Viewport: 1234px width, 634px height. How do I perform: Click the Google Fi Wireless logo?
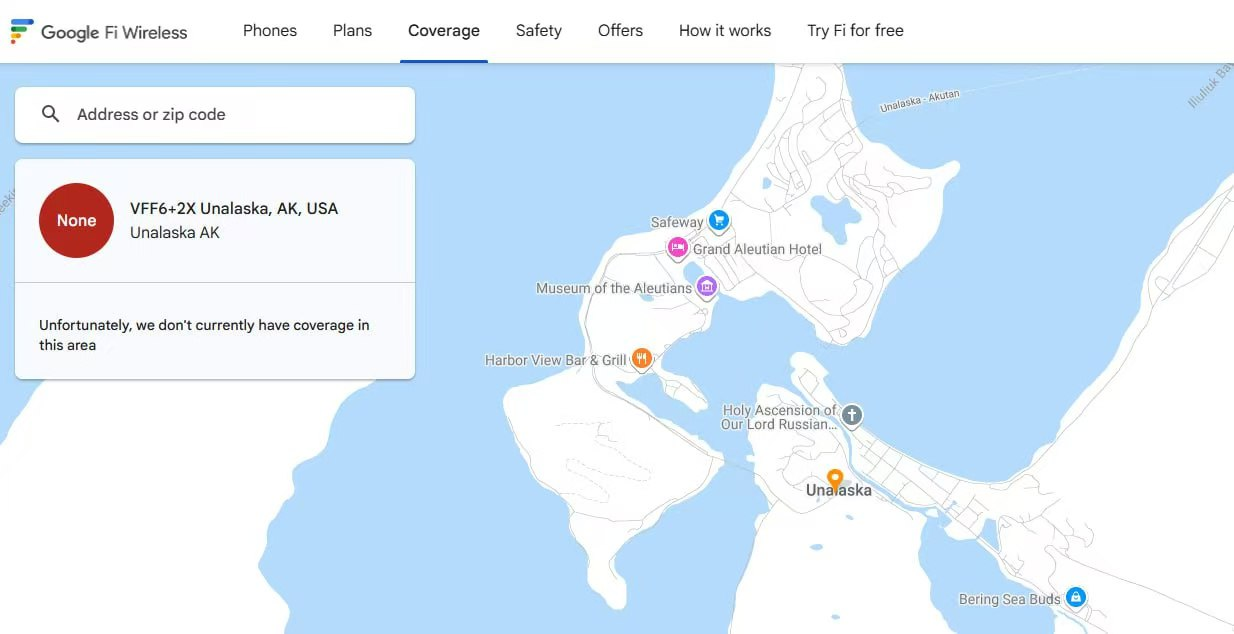pyautogui.click(x=99, y=31)
